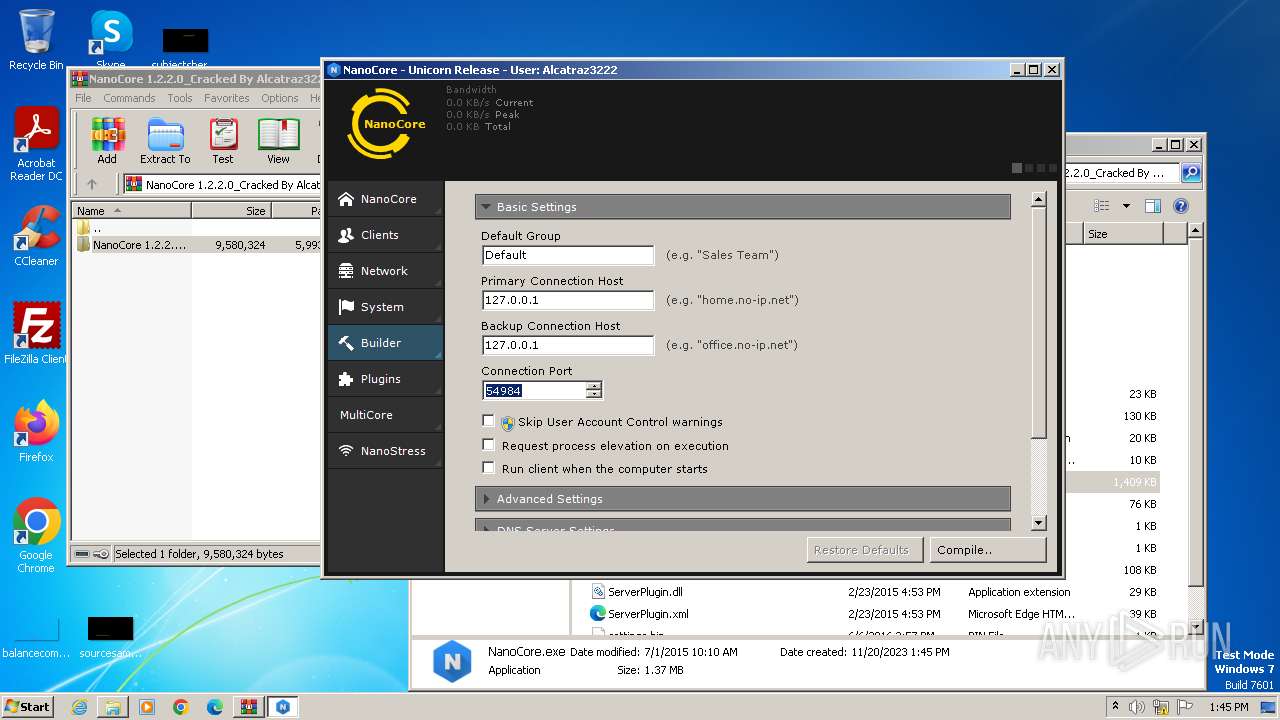The image size is (1280, 720).
Task: Switch to the Clients sidebar tab
Action: (x=385, y=235)
